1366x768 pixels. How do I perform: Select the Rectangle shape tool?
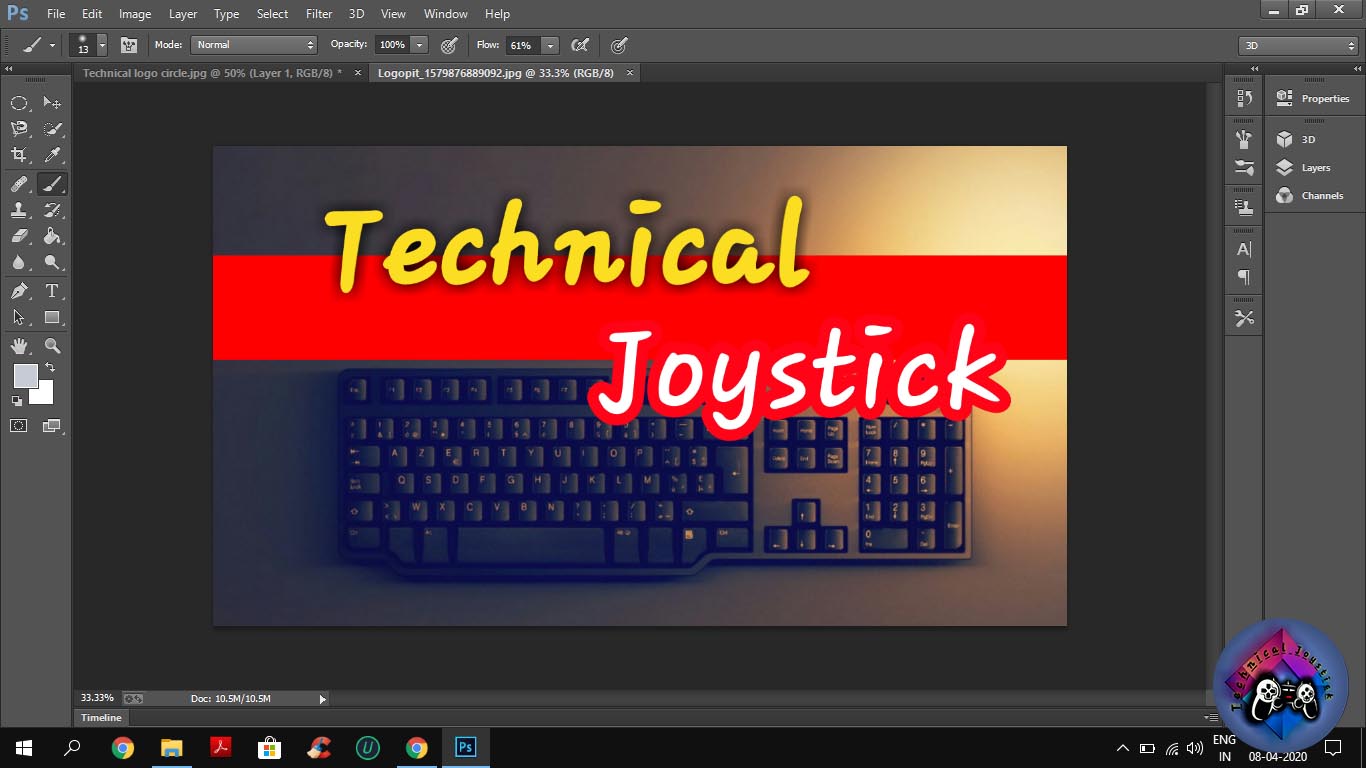point(52,317)
